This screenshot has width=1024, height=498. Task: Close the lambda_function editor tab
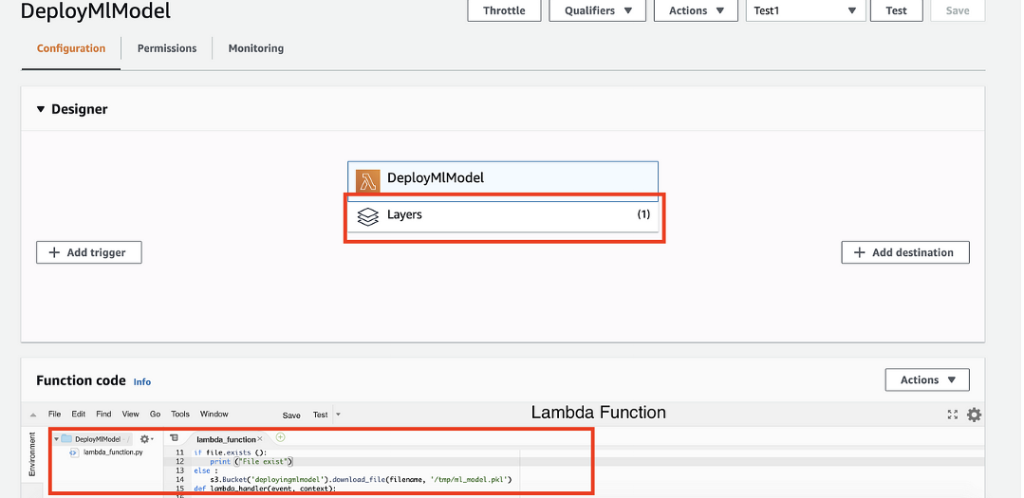coord(260,439)
